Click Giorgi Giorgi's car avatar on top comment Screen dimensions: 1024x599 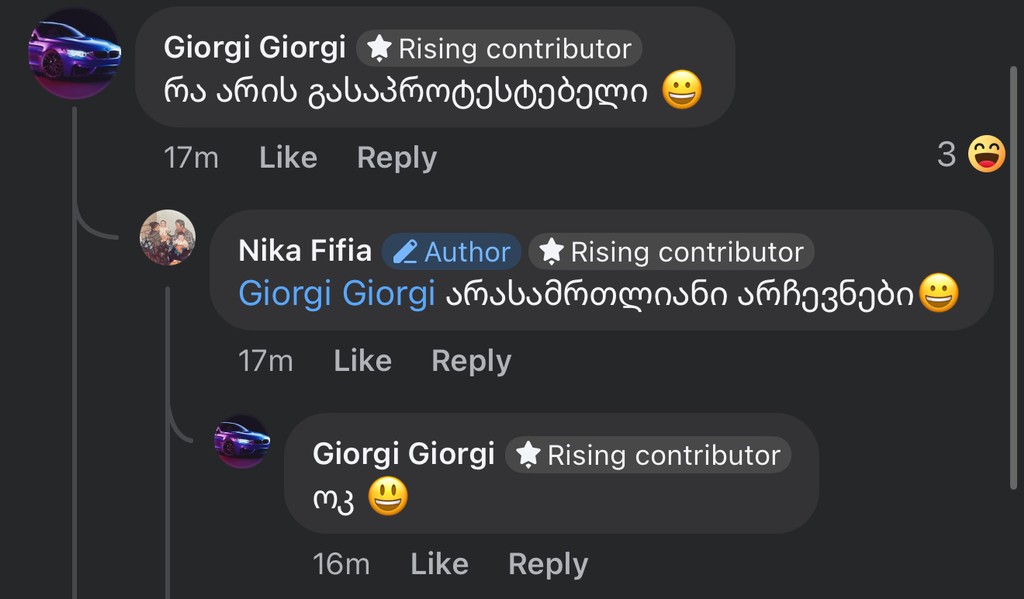click(74, 52)
